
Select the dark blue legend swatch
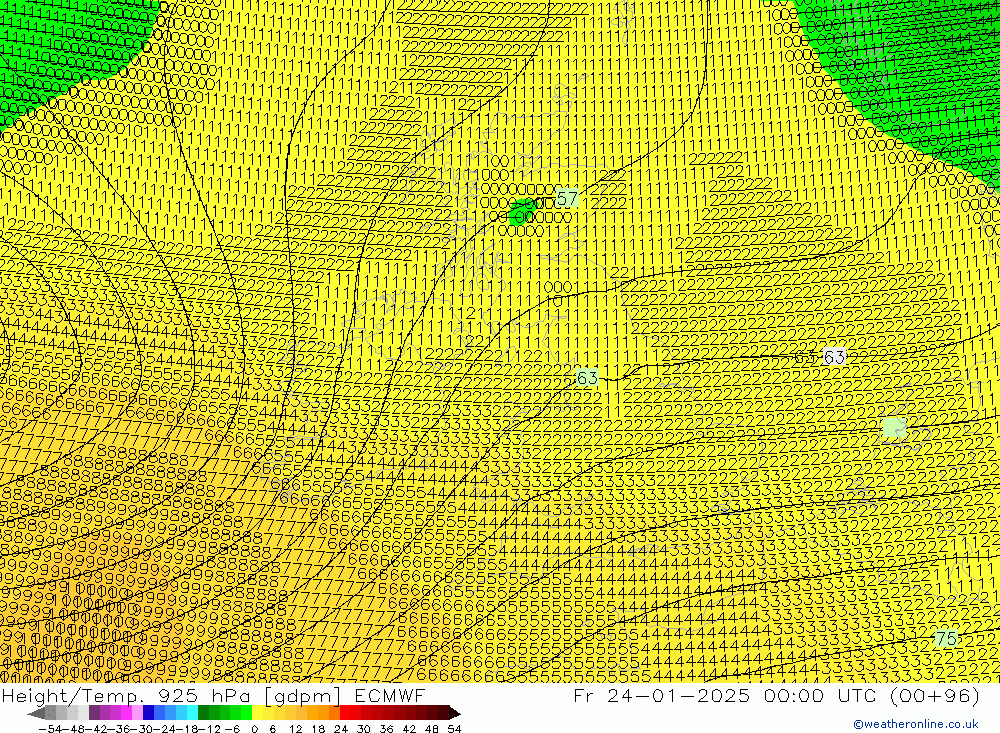[149, 713]
